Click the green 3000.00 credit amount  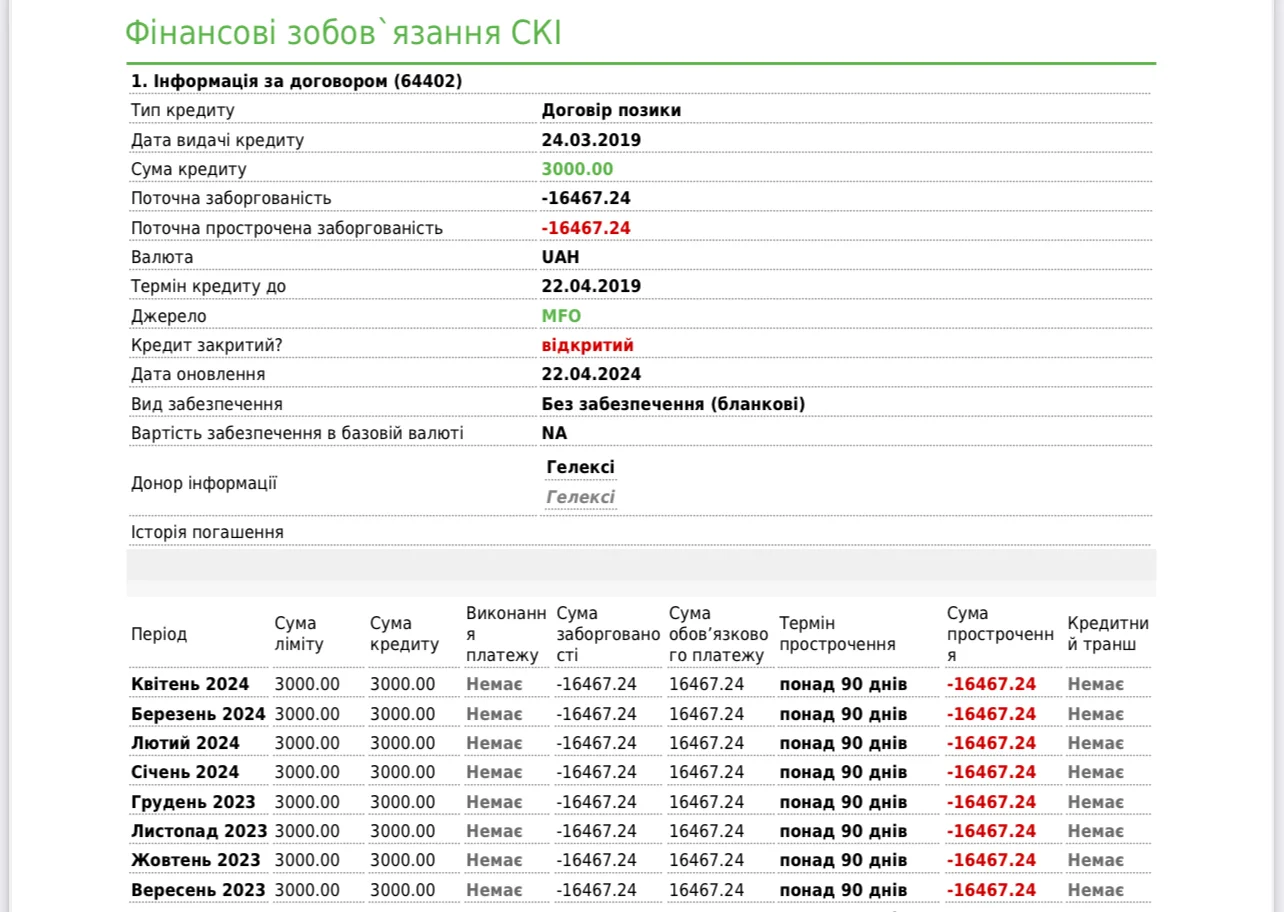pos(577,169)
